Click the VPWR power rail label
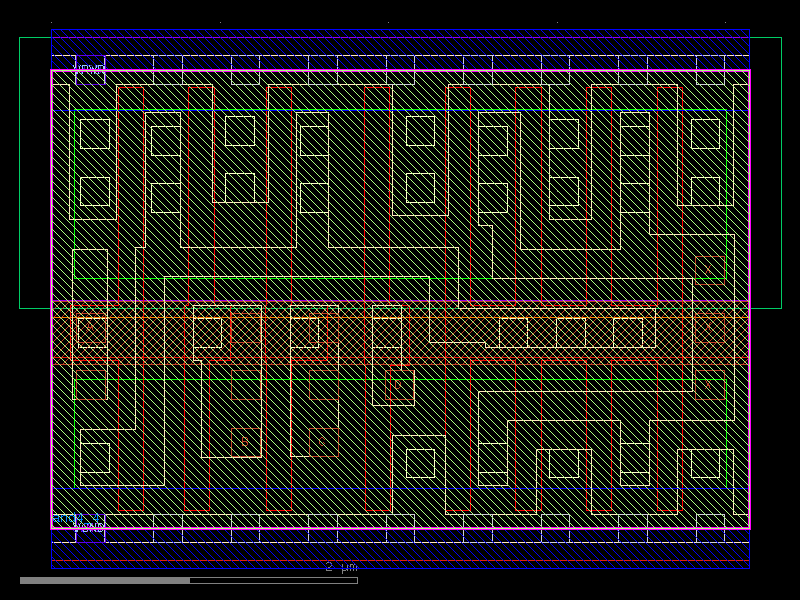Screen dimensions: 800x600 (x=88, y=66)
